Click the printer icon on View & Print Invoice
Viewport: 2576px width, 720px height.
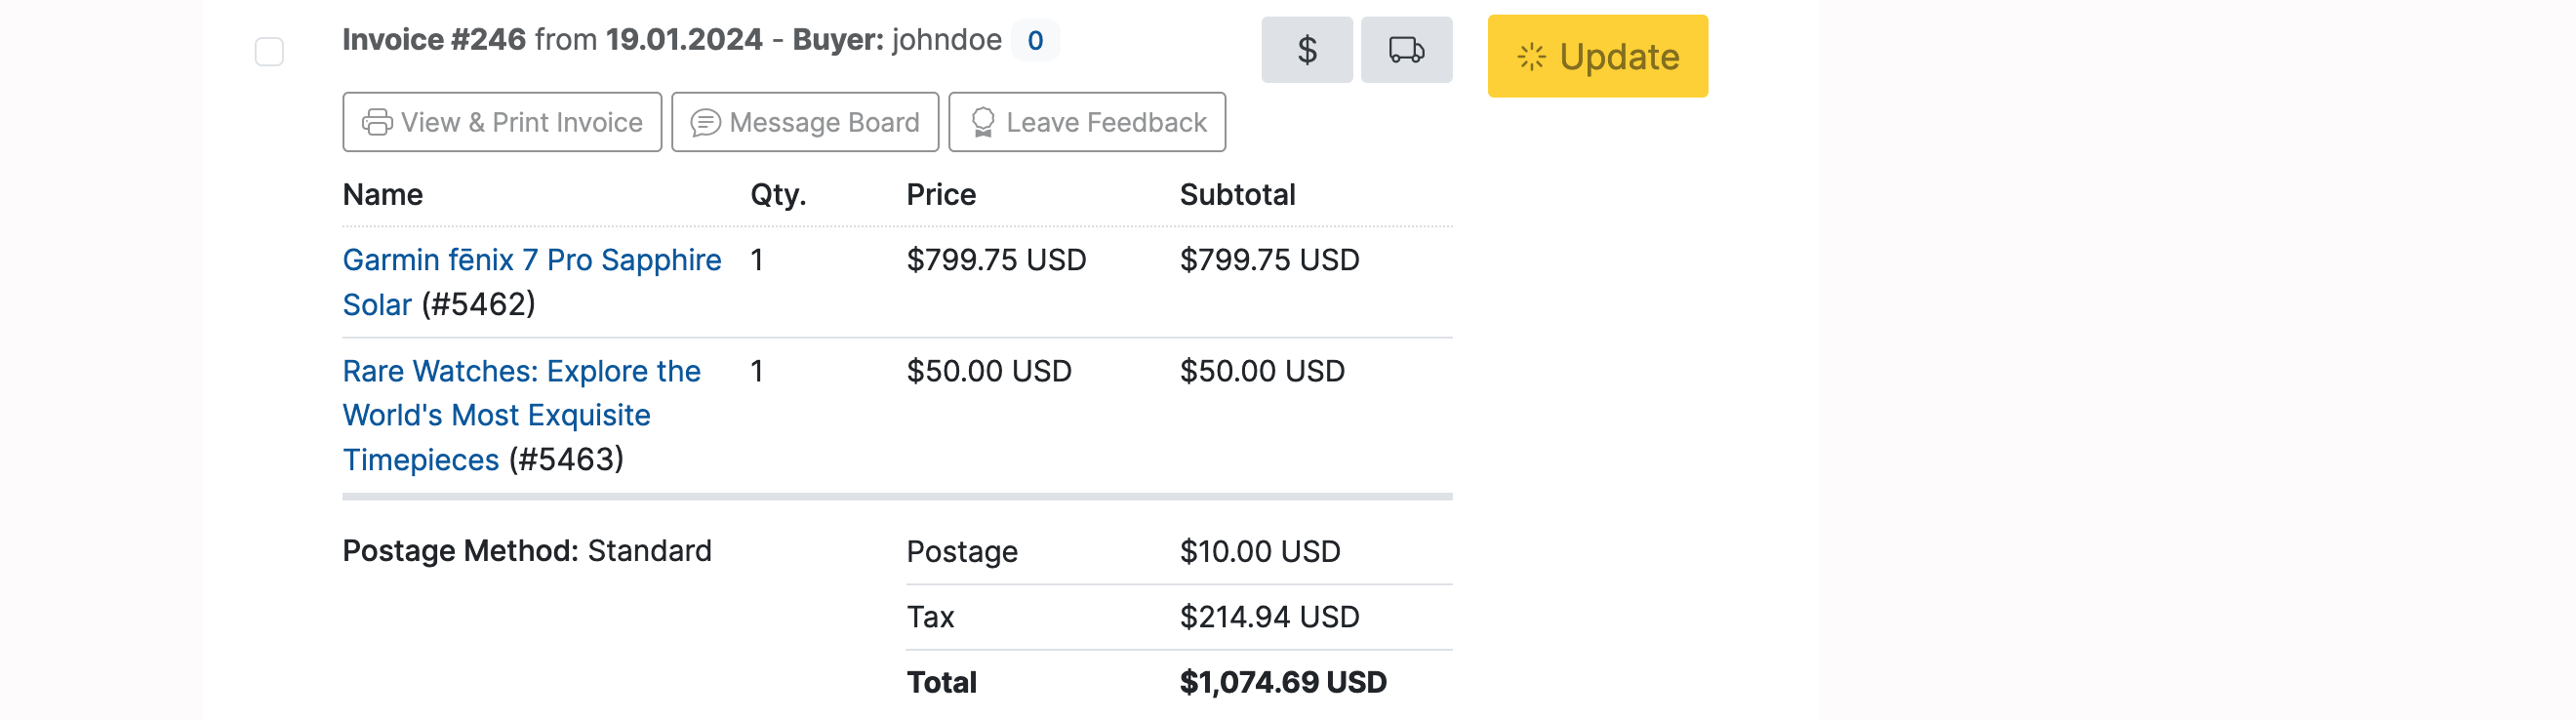click(x=377, y=122)
